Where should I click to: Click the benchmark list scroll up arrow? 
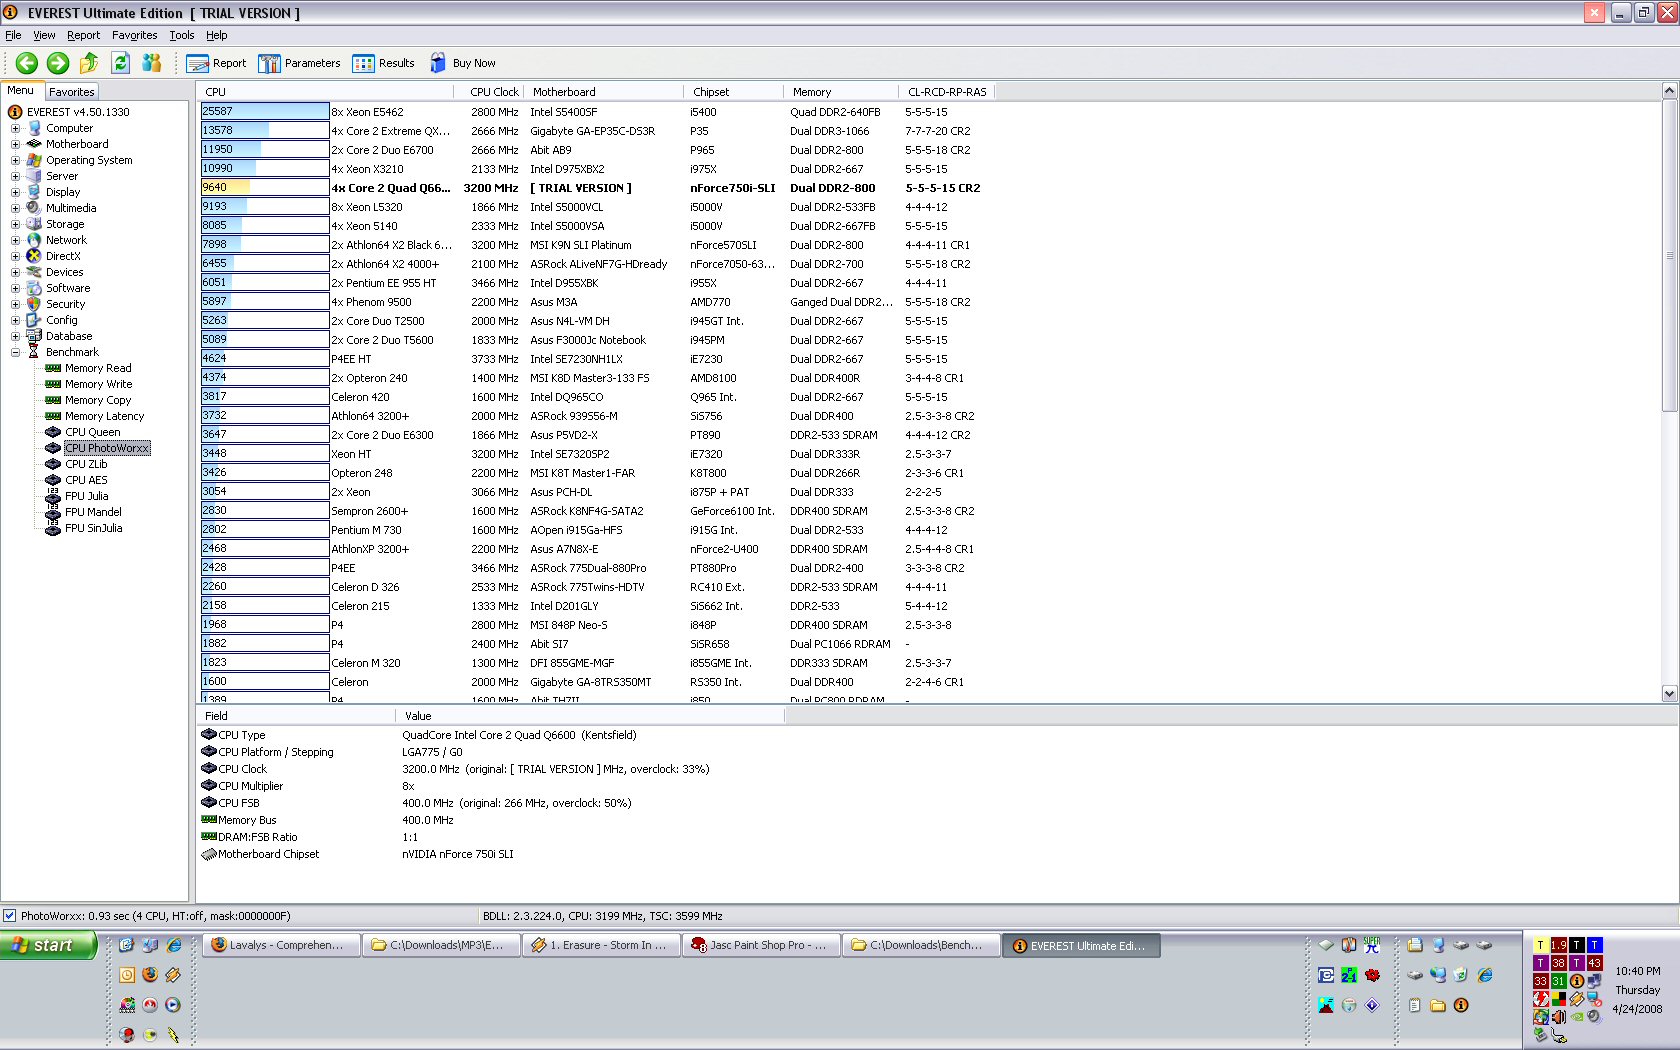1669,91
